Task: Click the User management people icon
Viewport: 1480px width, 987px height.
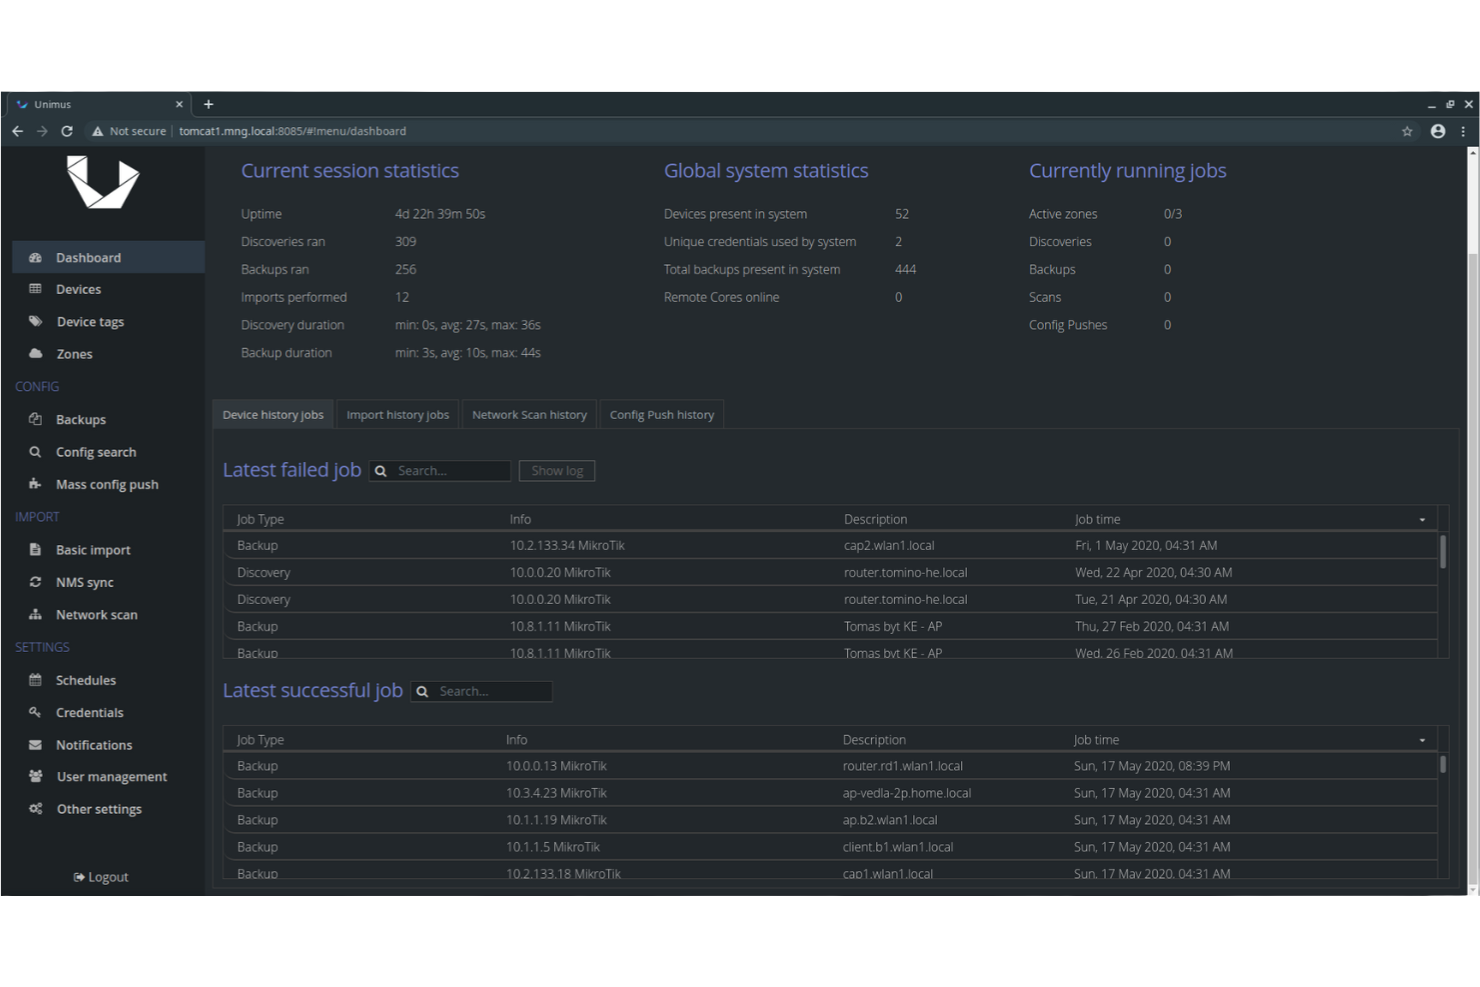Action: pyautogui.click(x=35, y=776)
